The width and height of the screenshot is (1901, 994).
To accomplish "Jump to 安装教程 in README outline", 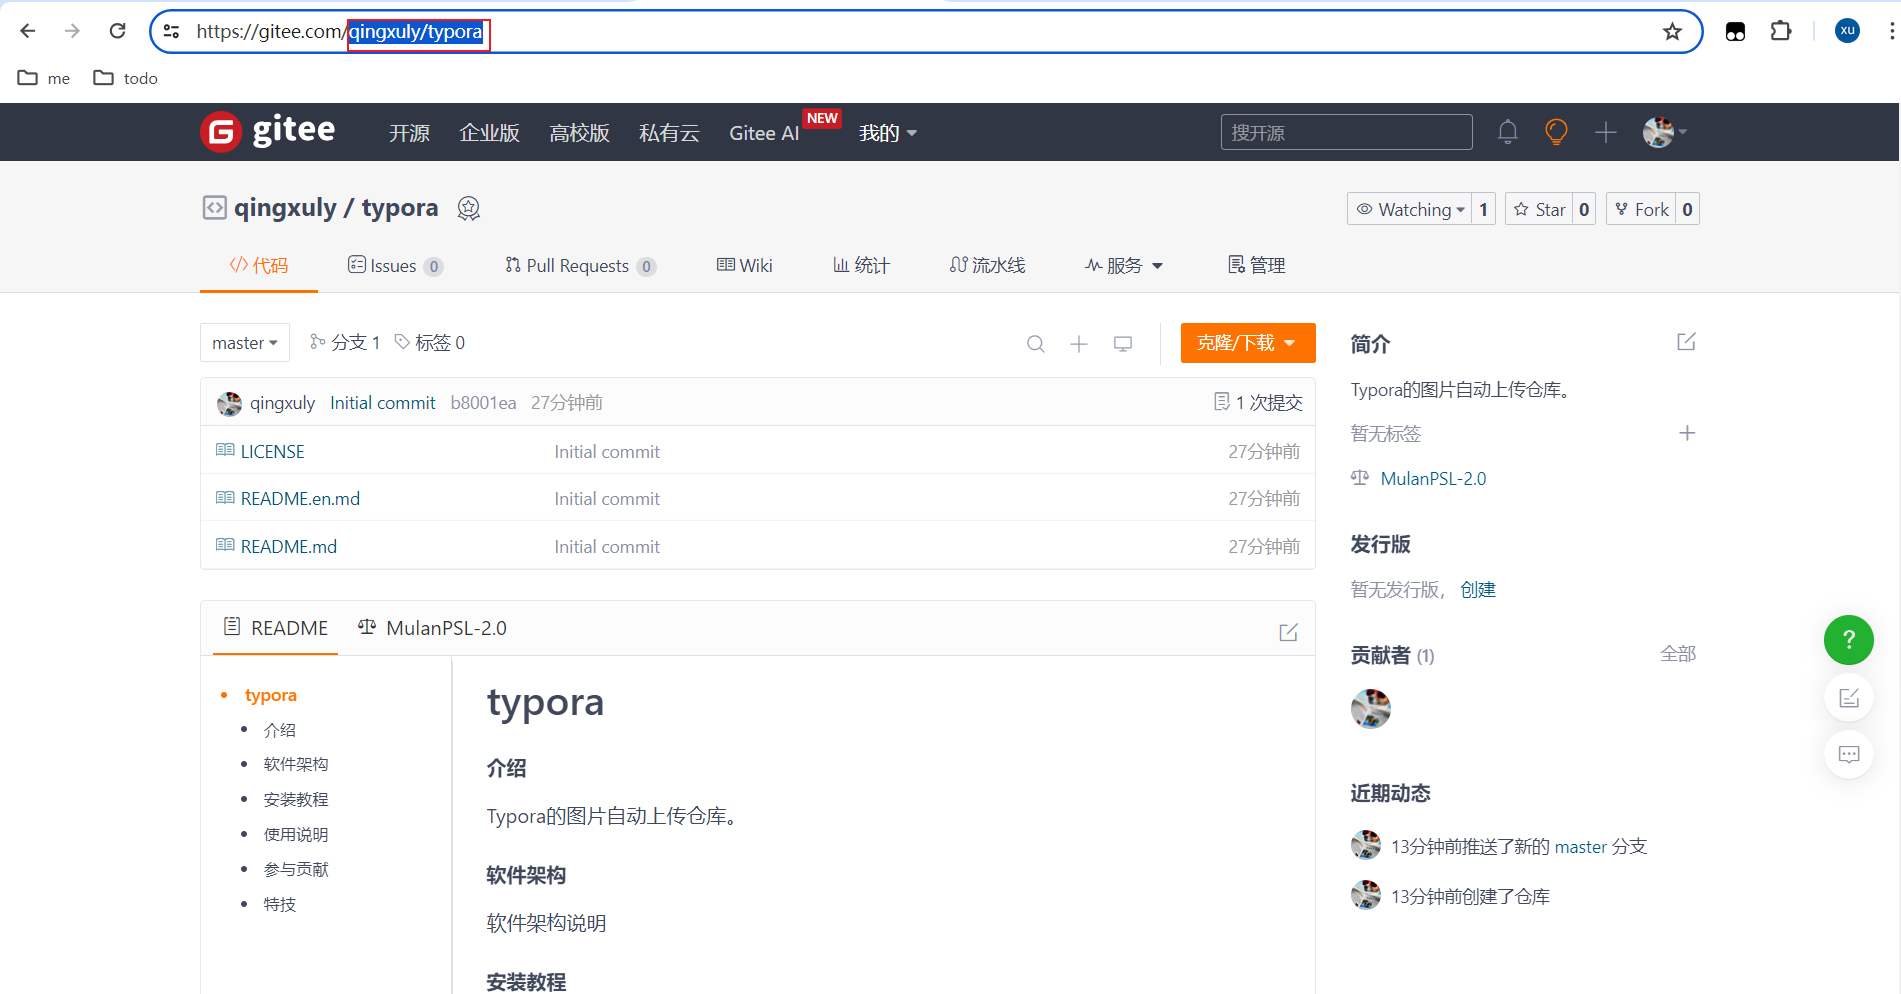I will (x=296, y=799).
